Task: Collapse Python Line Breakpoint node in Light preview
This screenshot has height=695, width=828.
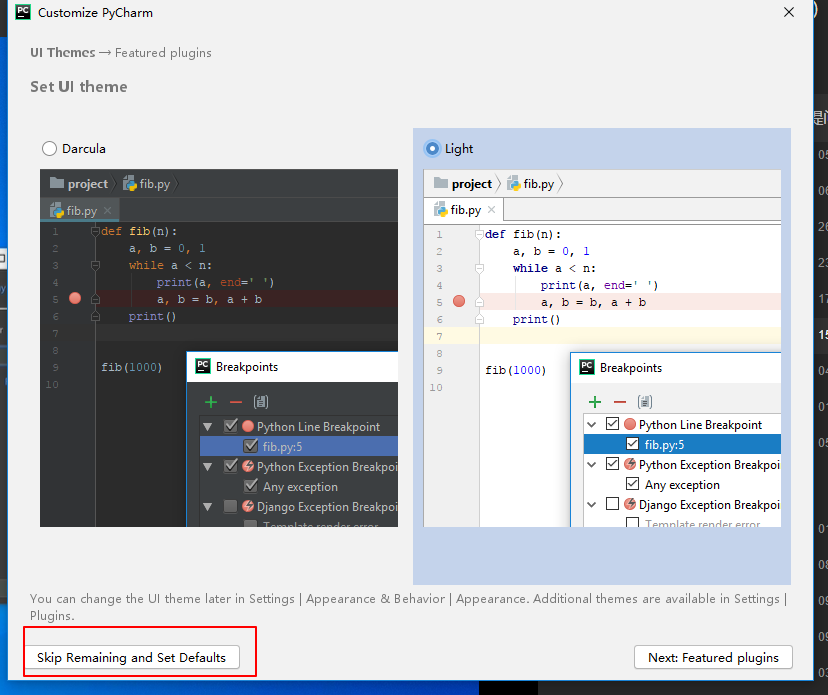Action: pos(592,425)
